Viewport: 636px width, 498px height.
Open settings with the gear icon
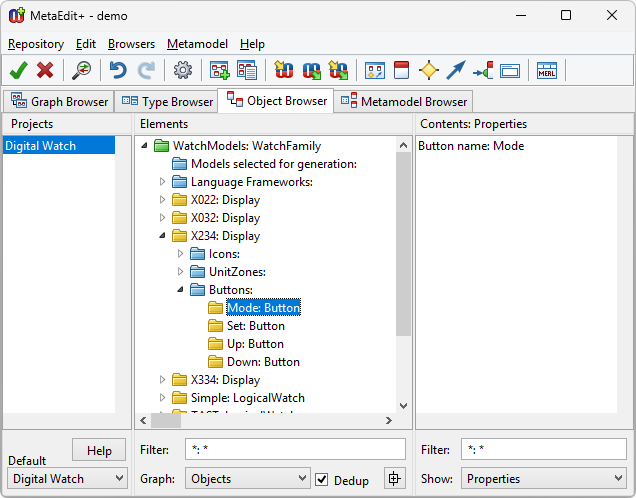pos(183,70)
